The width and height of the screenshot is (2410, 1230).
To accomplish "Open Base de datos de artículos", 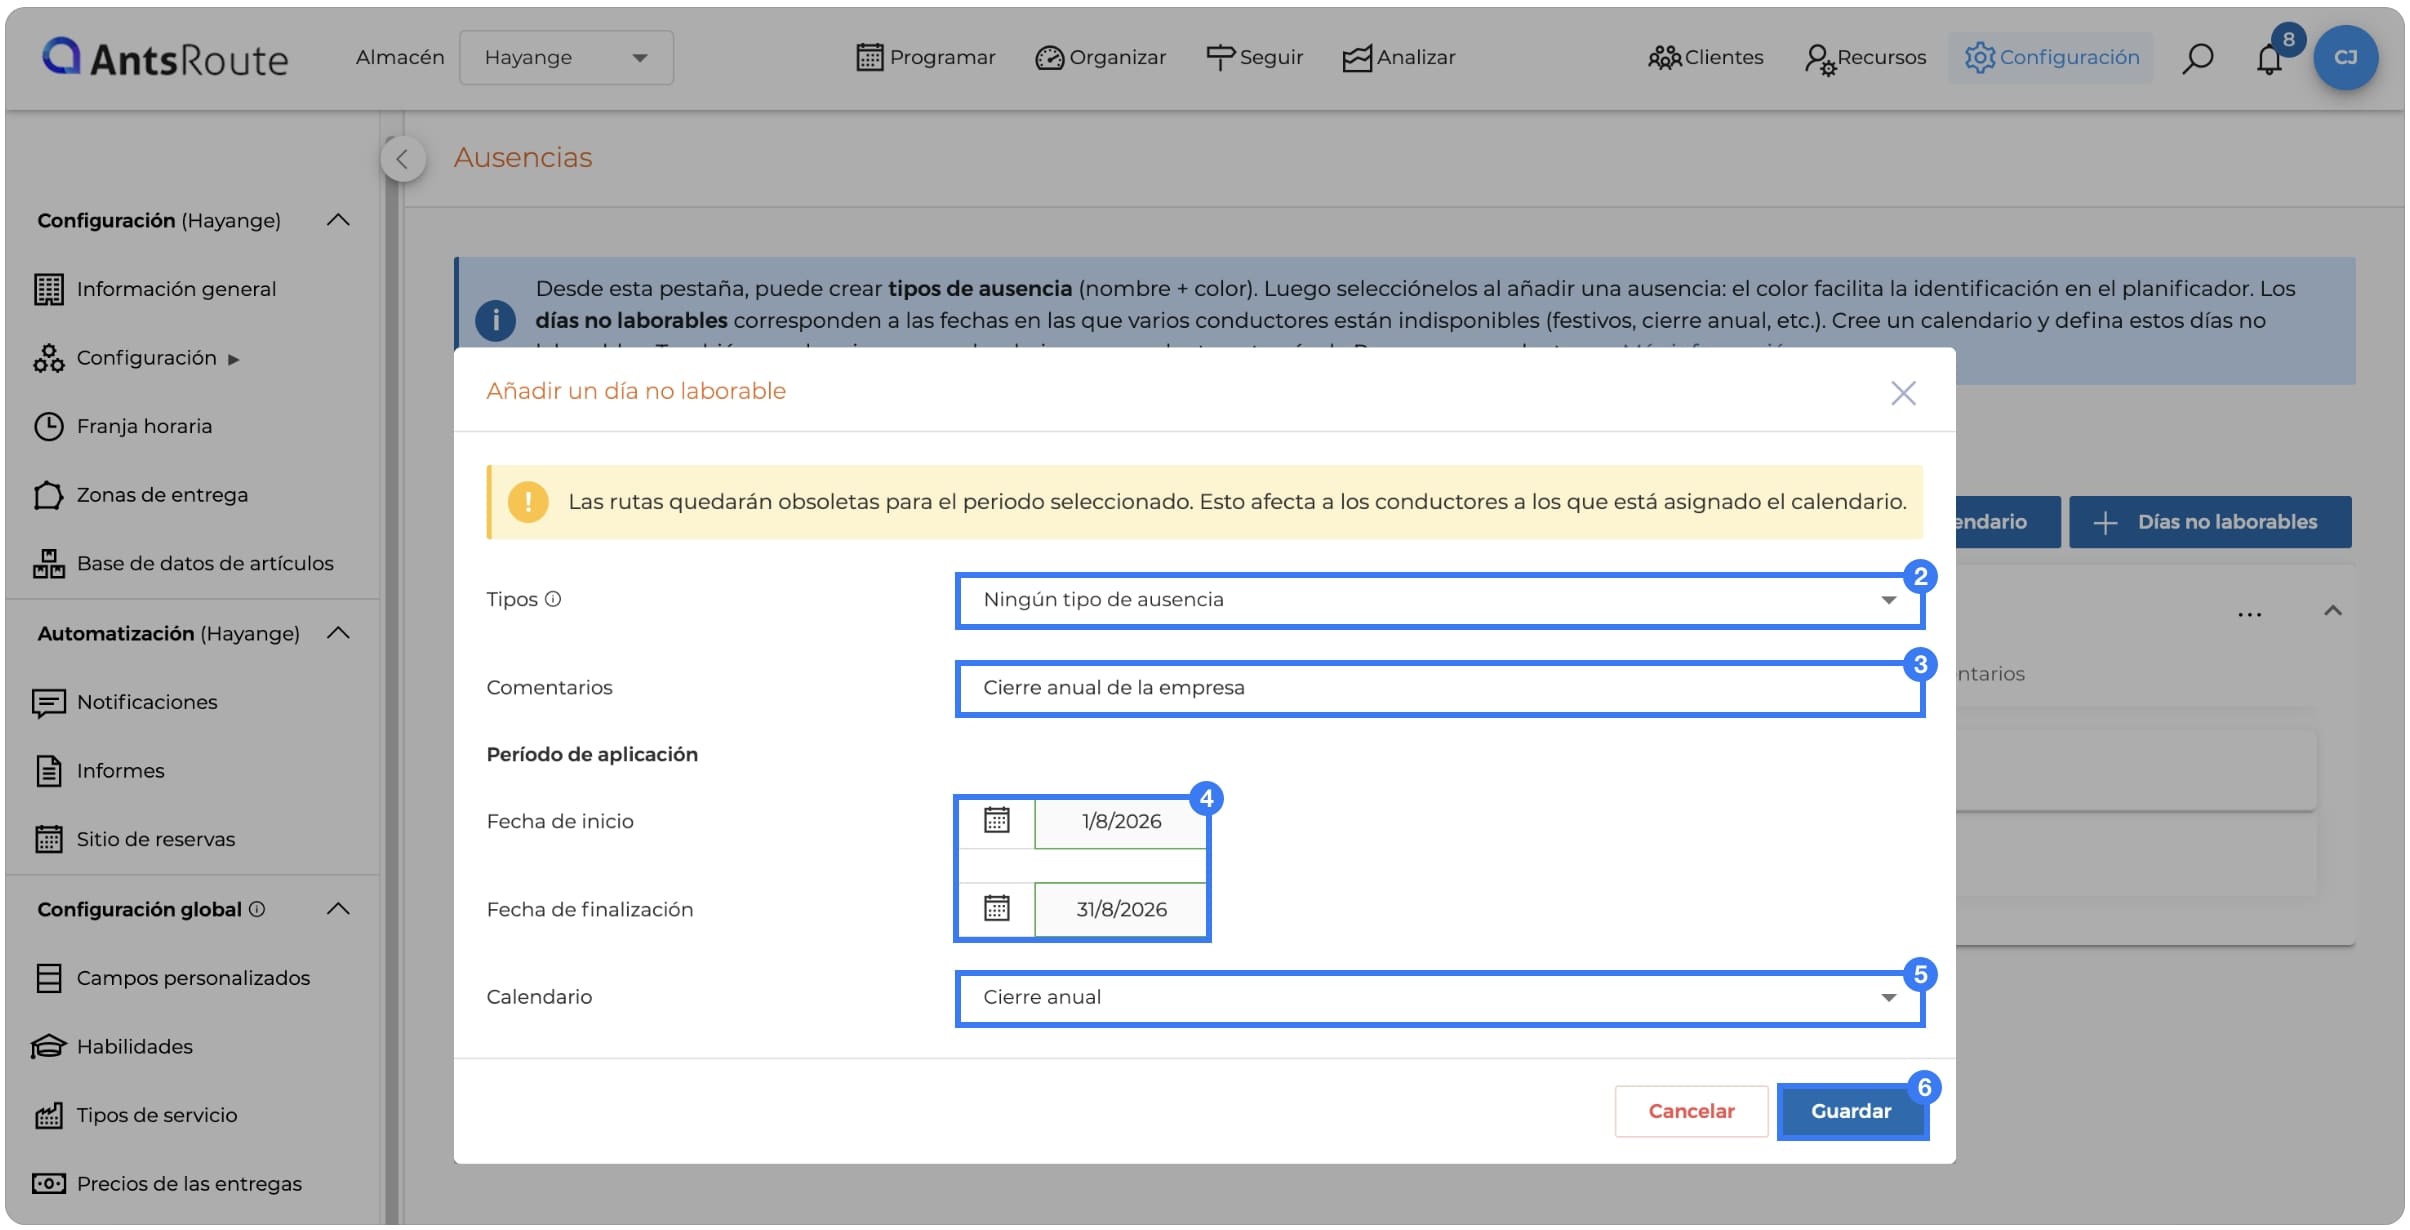I will click(205, 563).
